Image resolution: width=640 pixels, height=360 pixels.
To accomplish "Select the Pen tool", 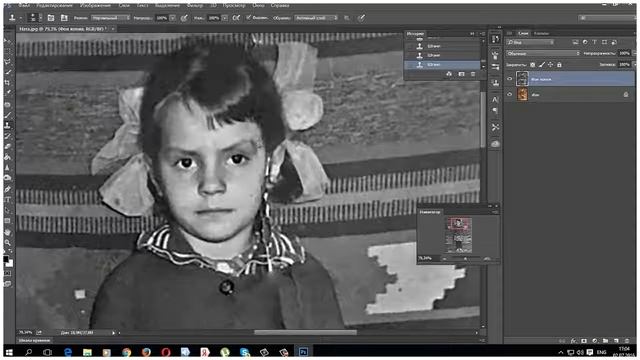I will pos(7,189).
